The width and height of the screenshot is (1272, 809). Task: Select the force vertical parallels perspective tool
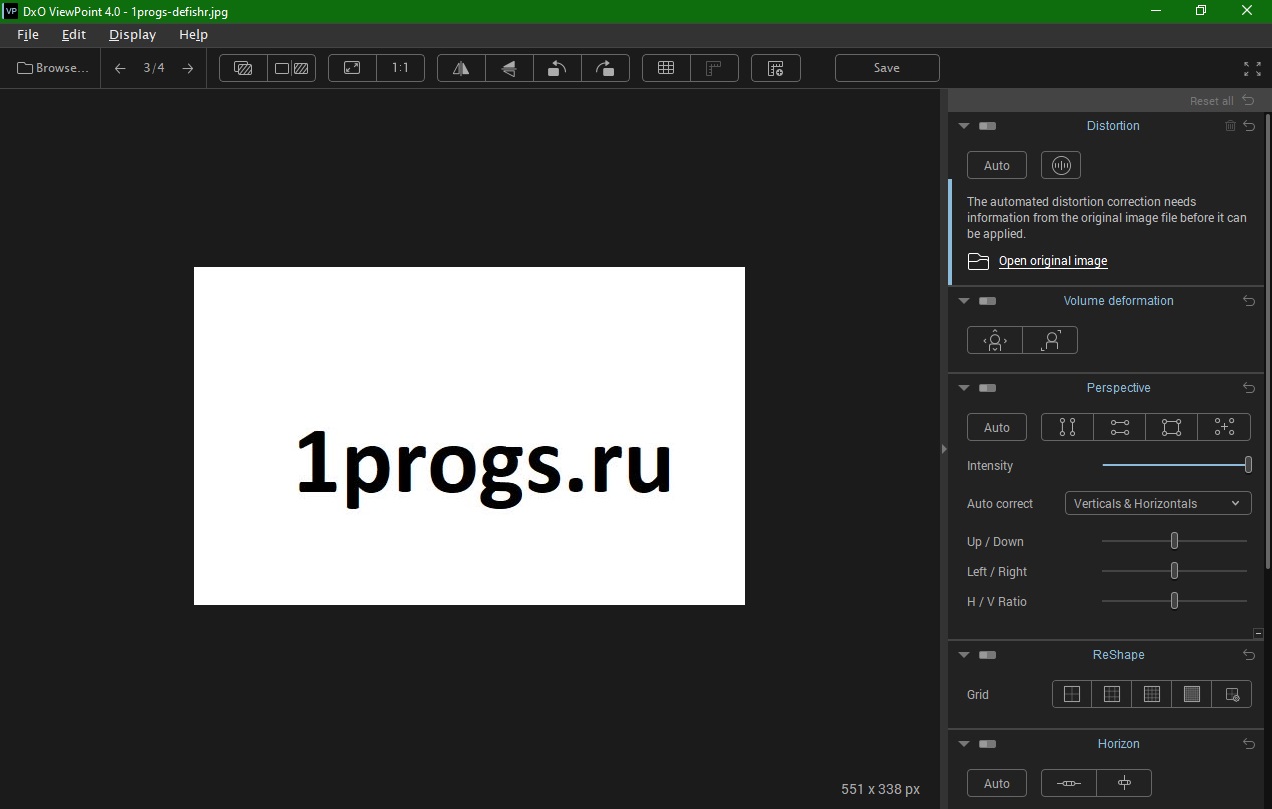1067,427
